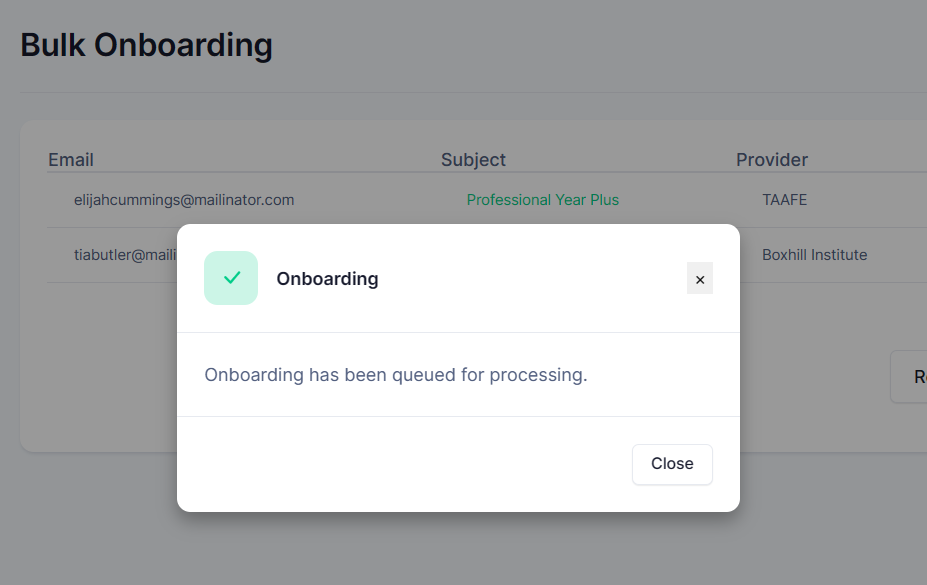
Task: Select the tiabutler email cell
Action: pos(125,255)
